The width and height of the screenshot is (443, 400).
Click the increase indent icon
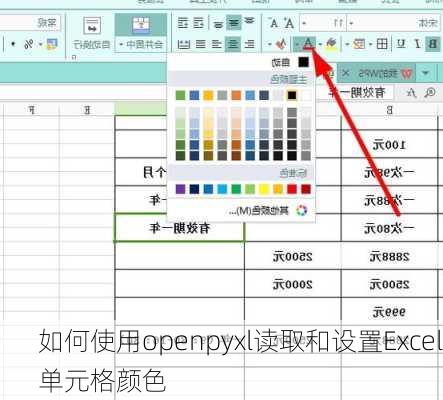tap(183, 23)
